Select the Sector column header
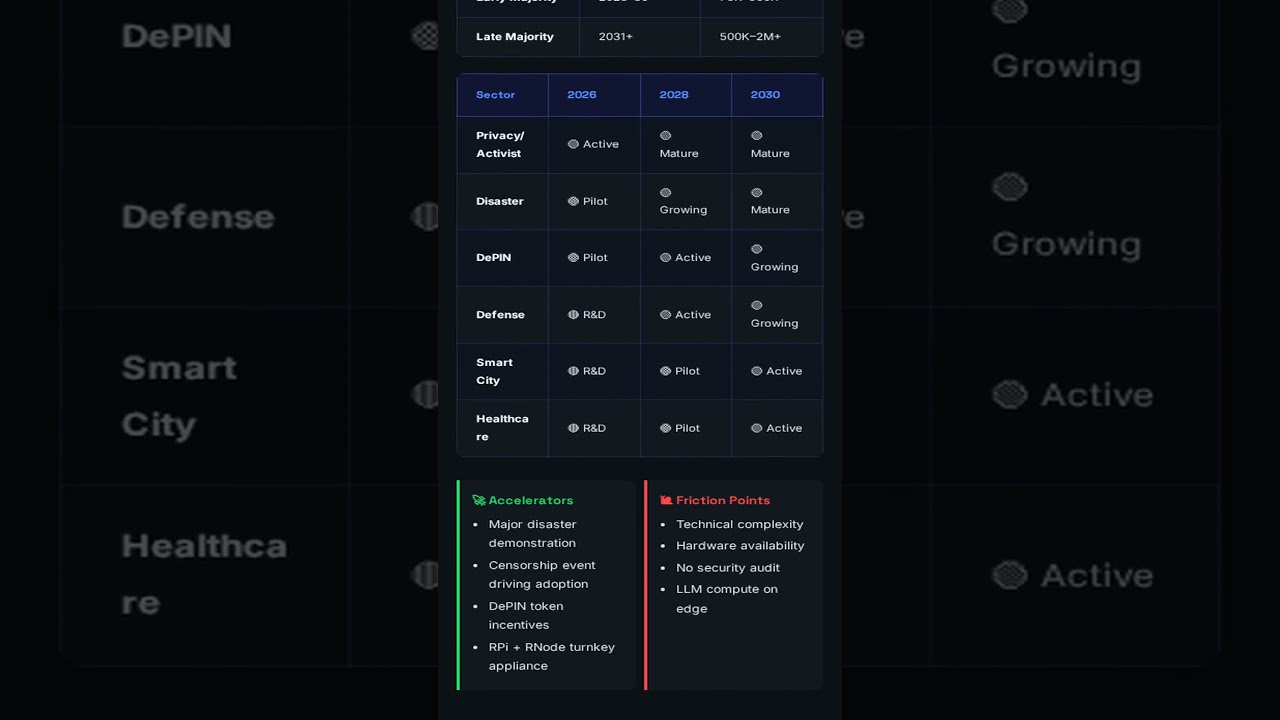This screenshot has height=720, width=1280. click(x=495, y=95)
